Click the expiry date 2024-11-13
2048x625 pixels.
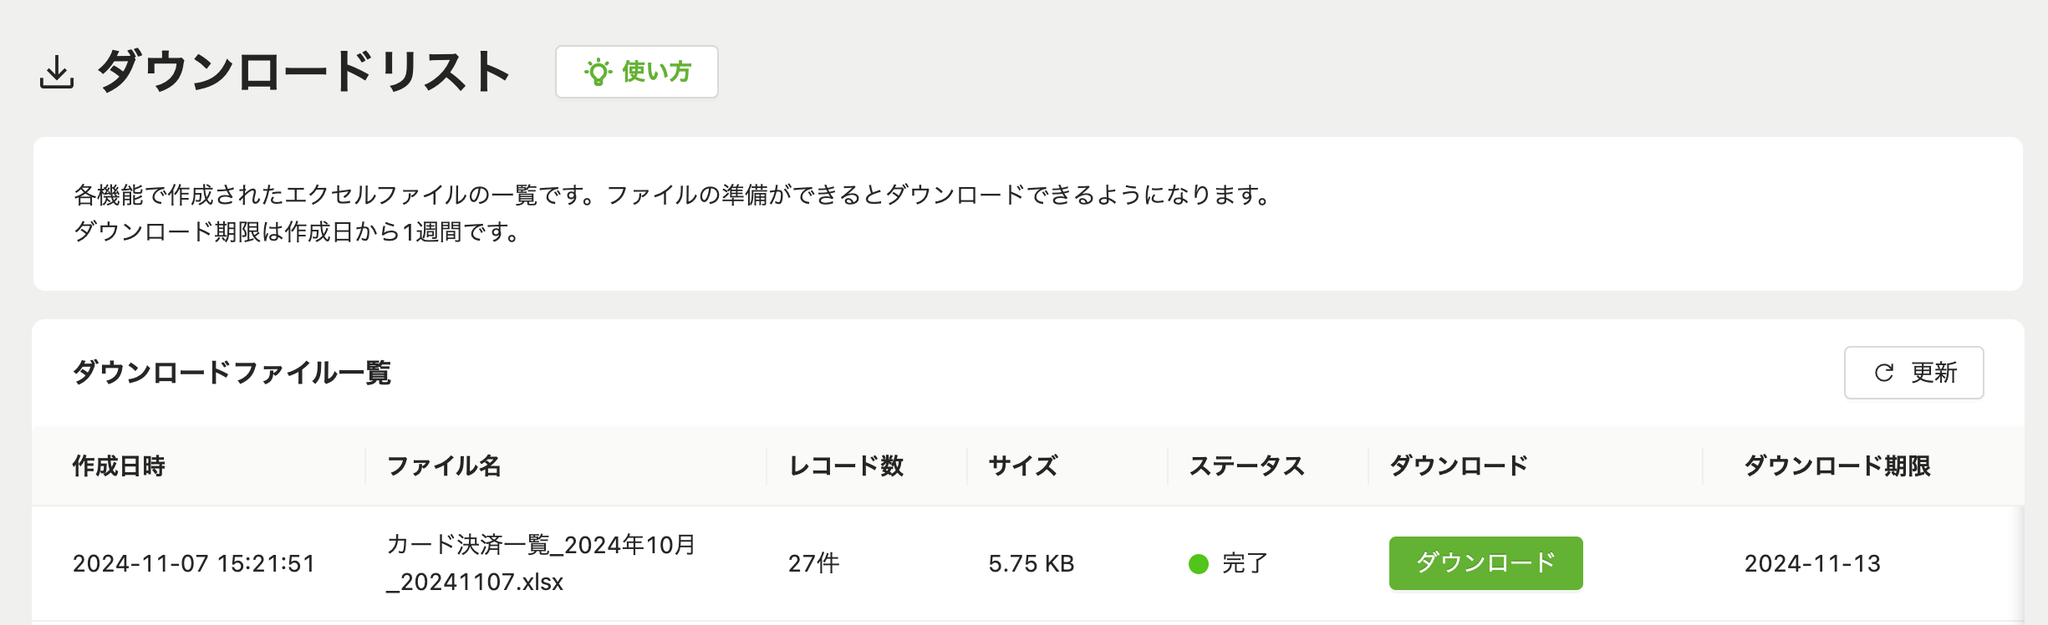(x=1812, y=564)
